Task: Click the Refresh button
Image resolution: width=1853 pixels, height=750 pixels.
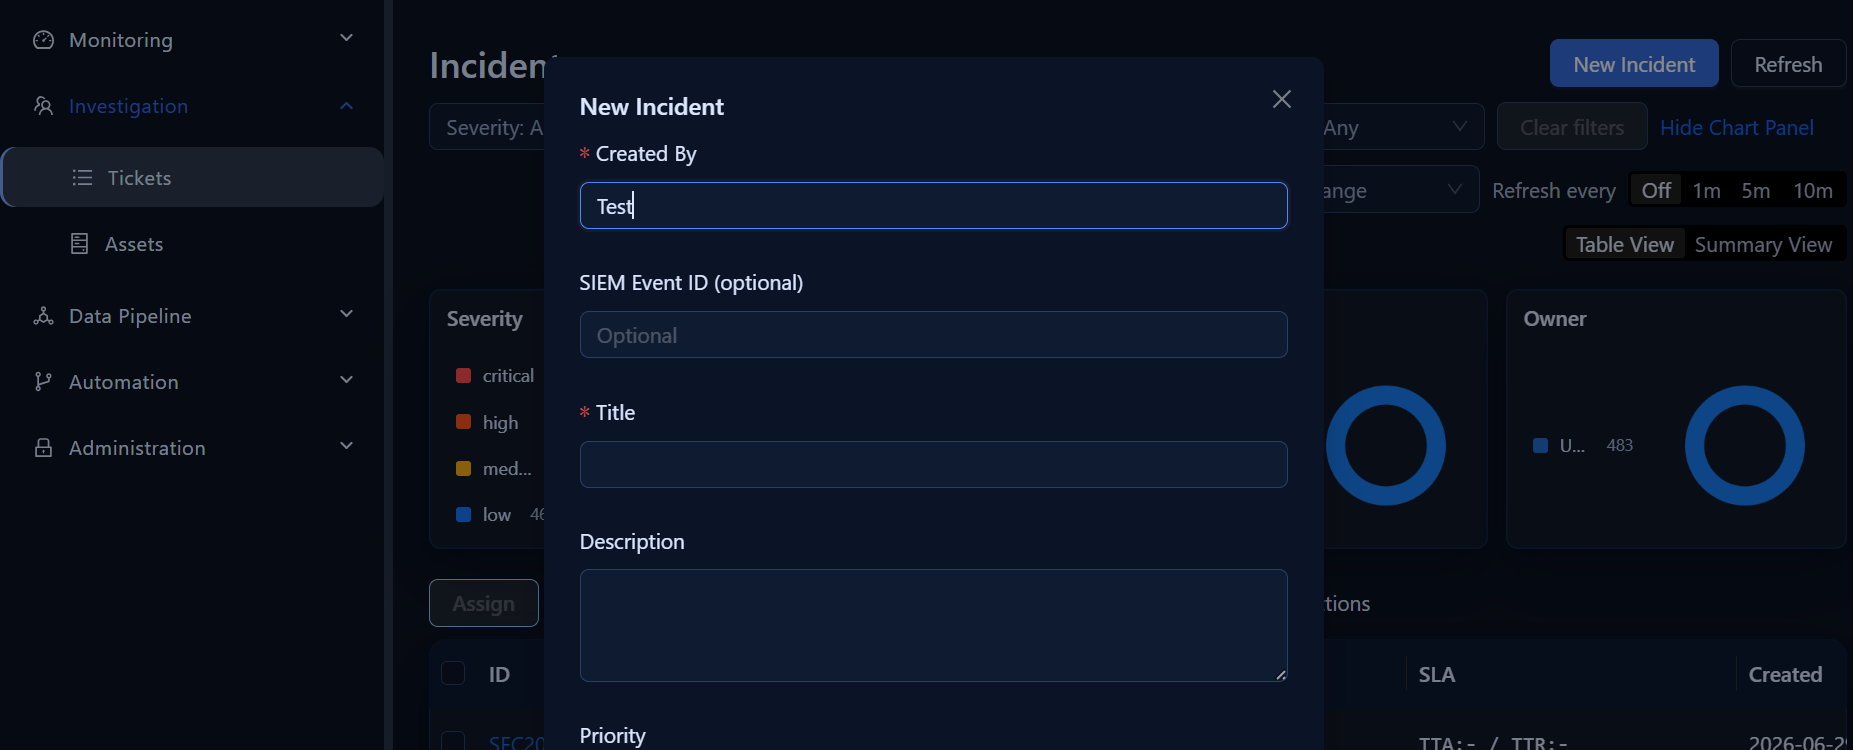Action: [x=1788, y=64]
